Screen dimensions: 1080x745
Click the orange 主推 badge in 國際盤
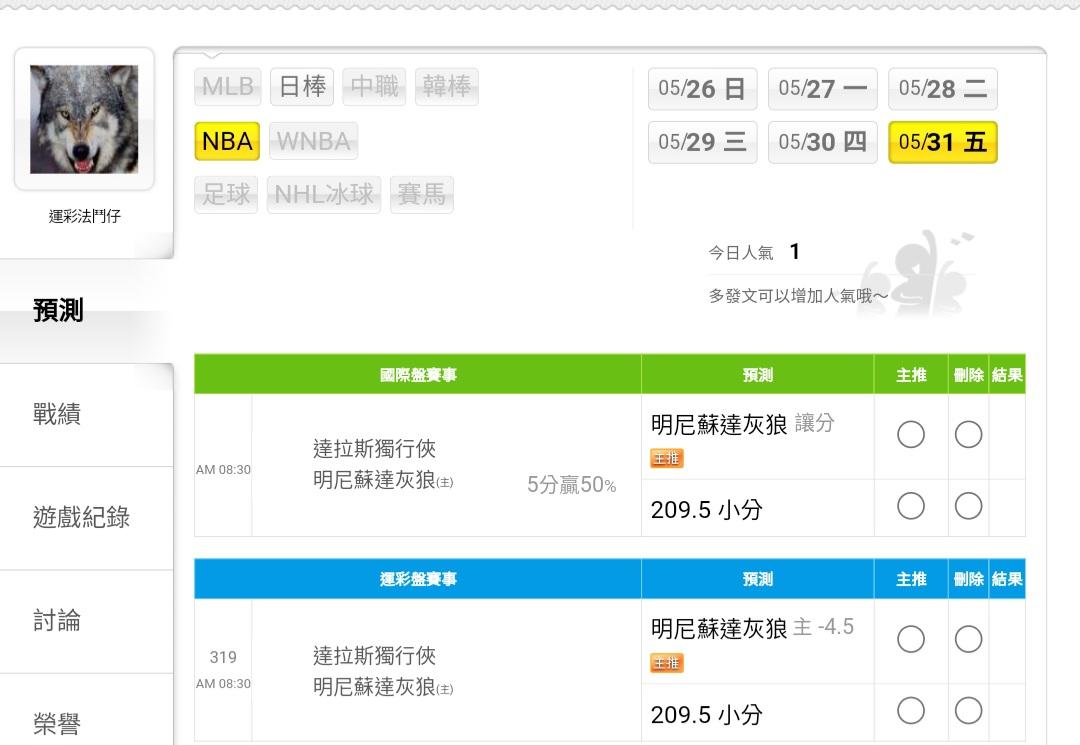[x=667, y=458]
